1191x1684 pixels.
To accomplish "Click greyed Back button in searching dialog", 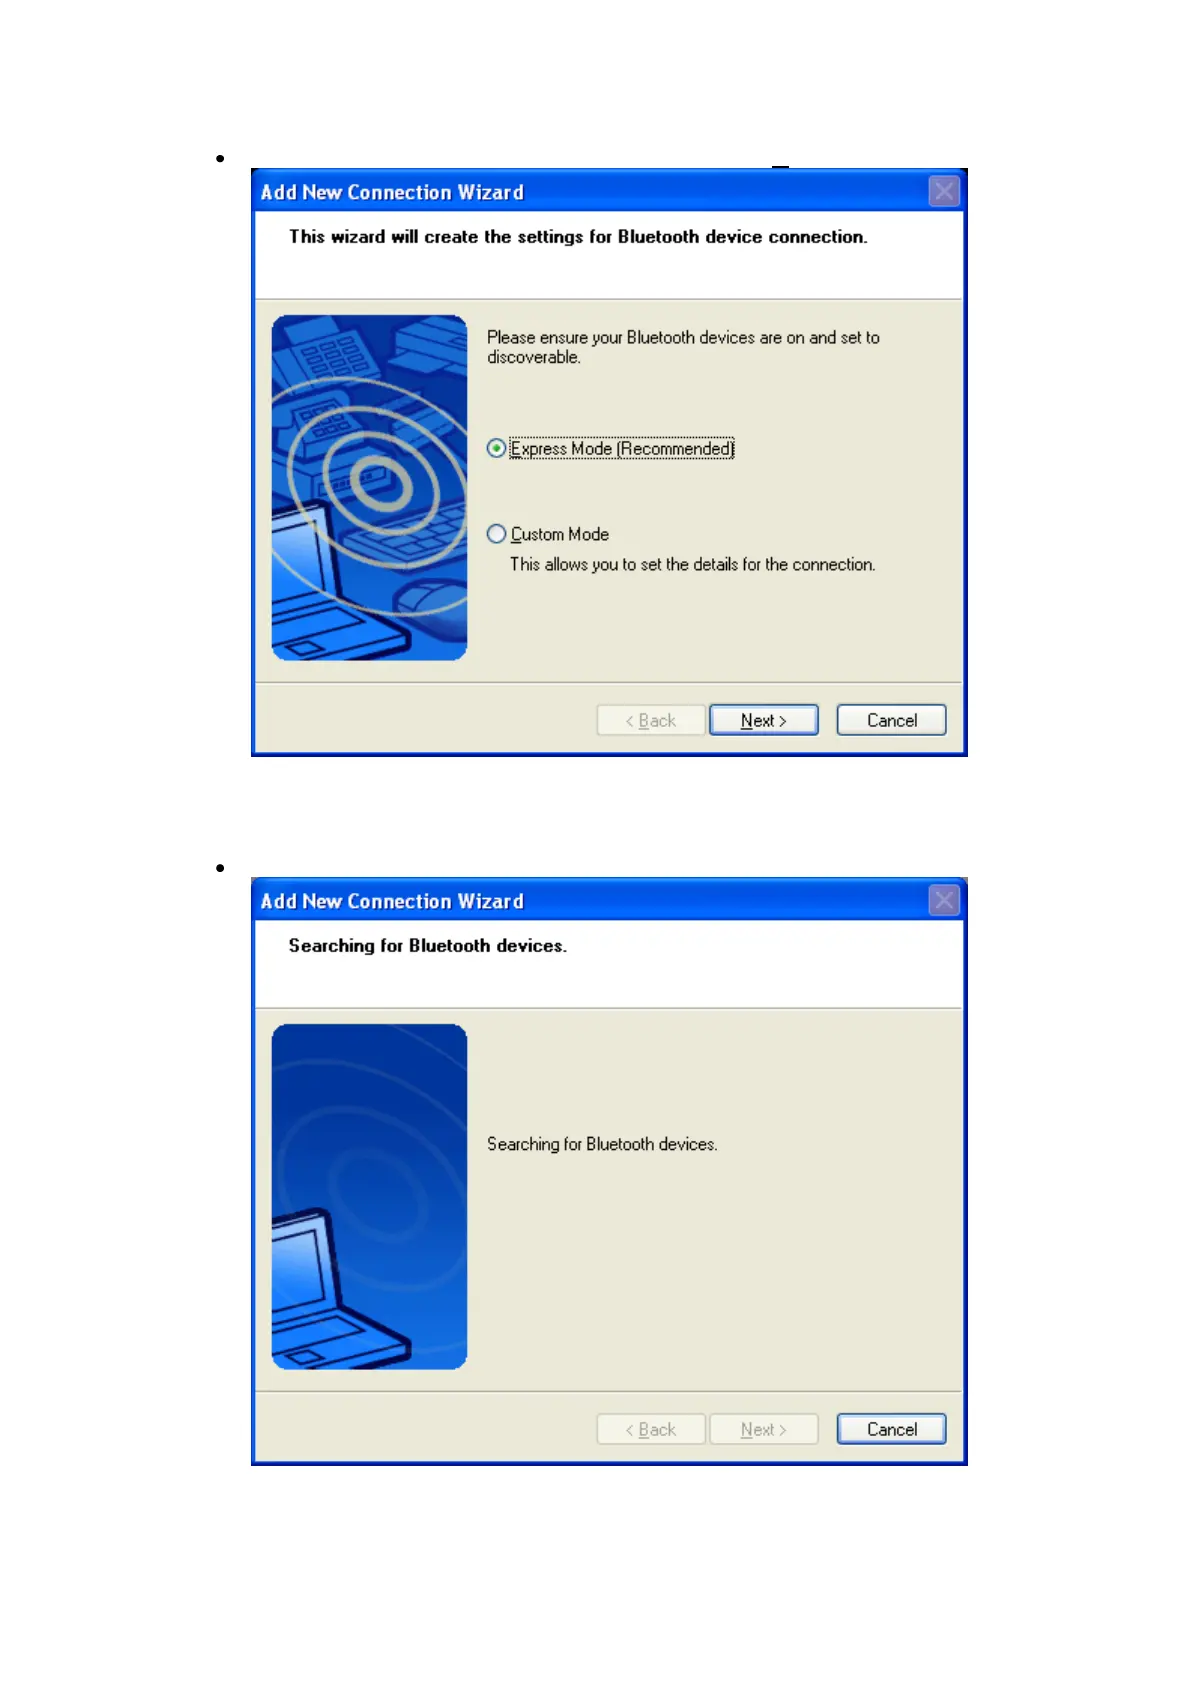I will 651,1429.
